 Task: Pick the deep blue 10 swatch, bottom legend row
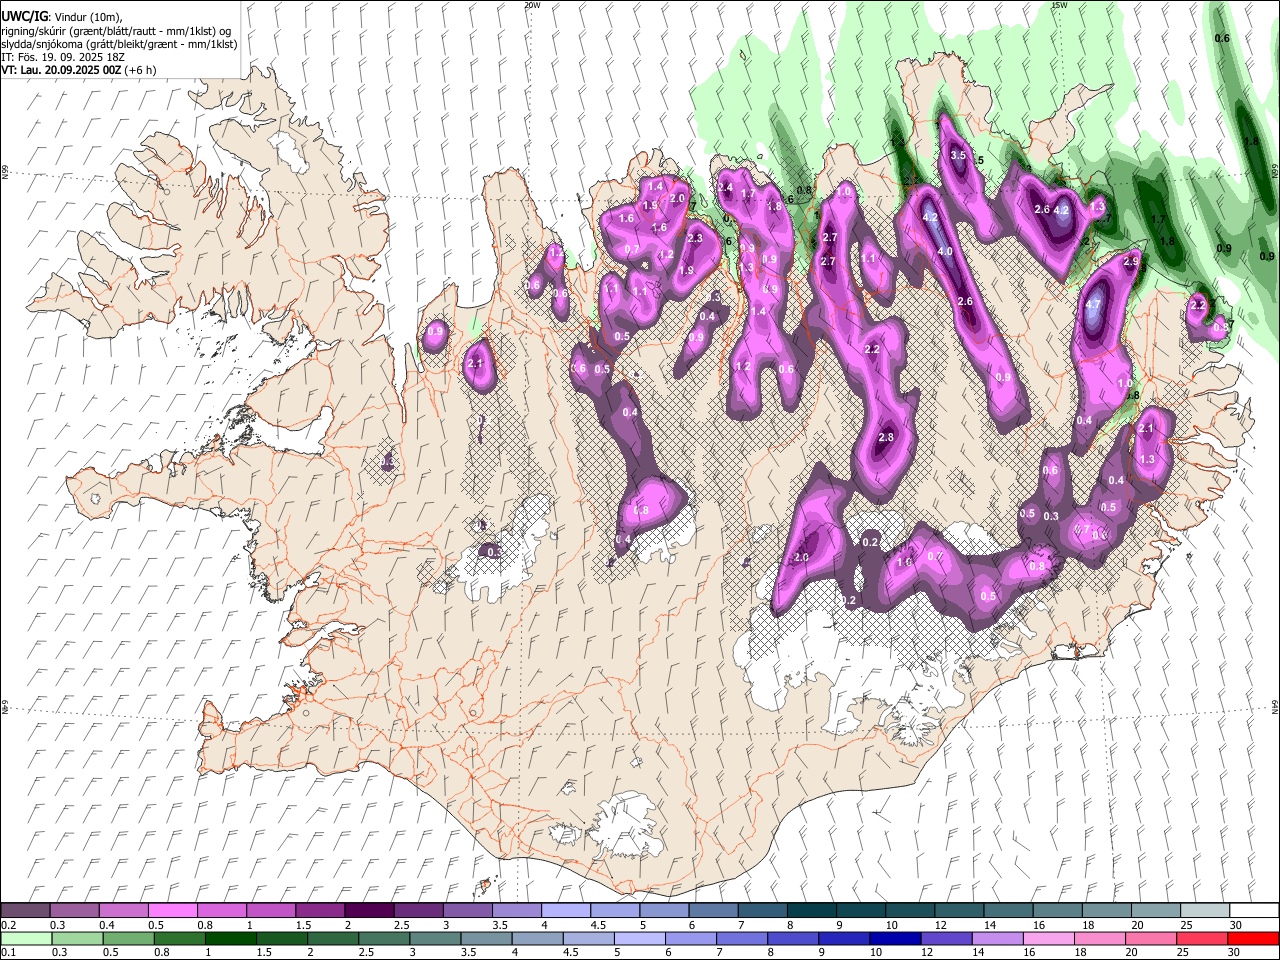(x=895, y=938)
